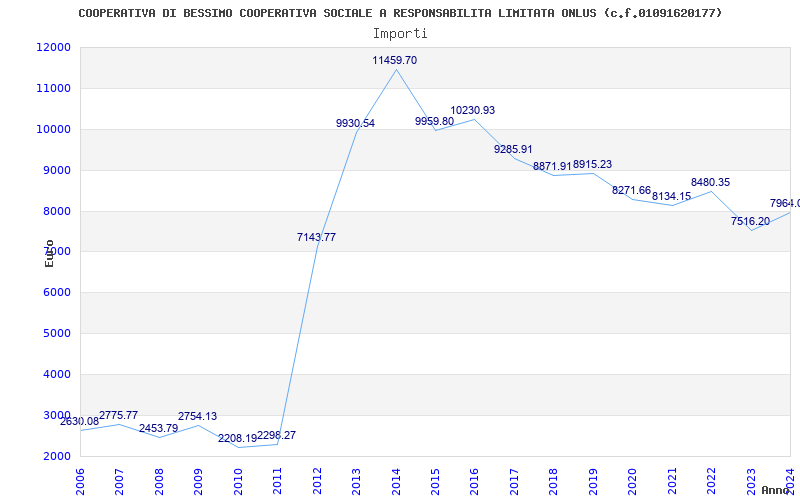
Task: Select the 2017 year axis label
Action: 514,481
